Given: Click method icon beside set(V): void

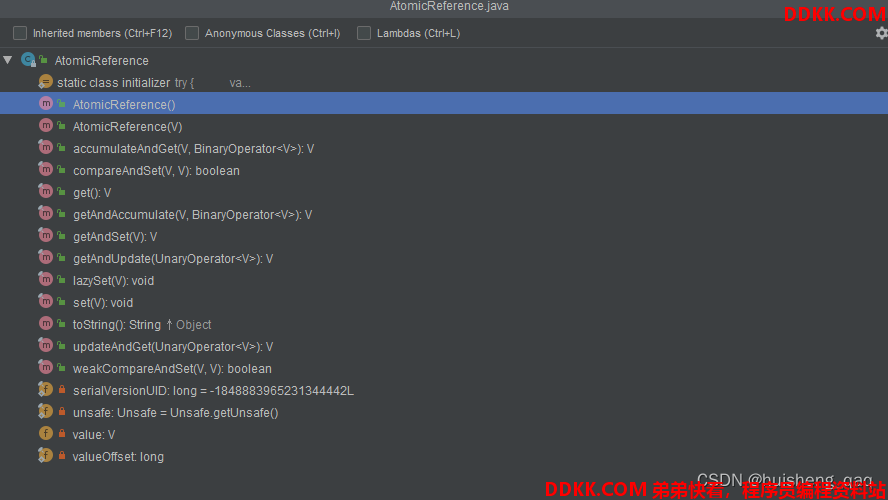Looking at the screenshot, I should point(45,302).
